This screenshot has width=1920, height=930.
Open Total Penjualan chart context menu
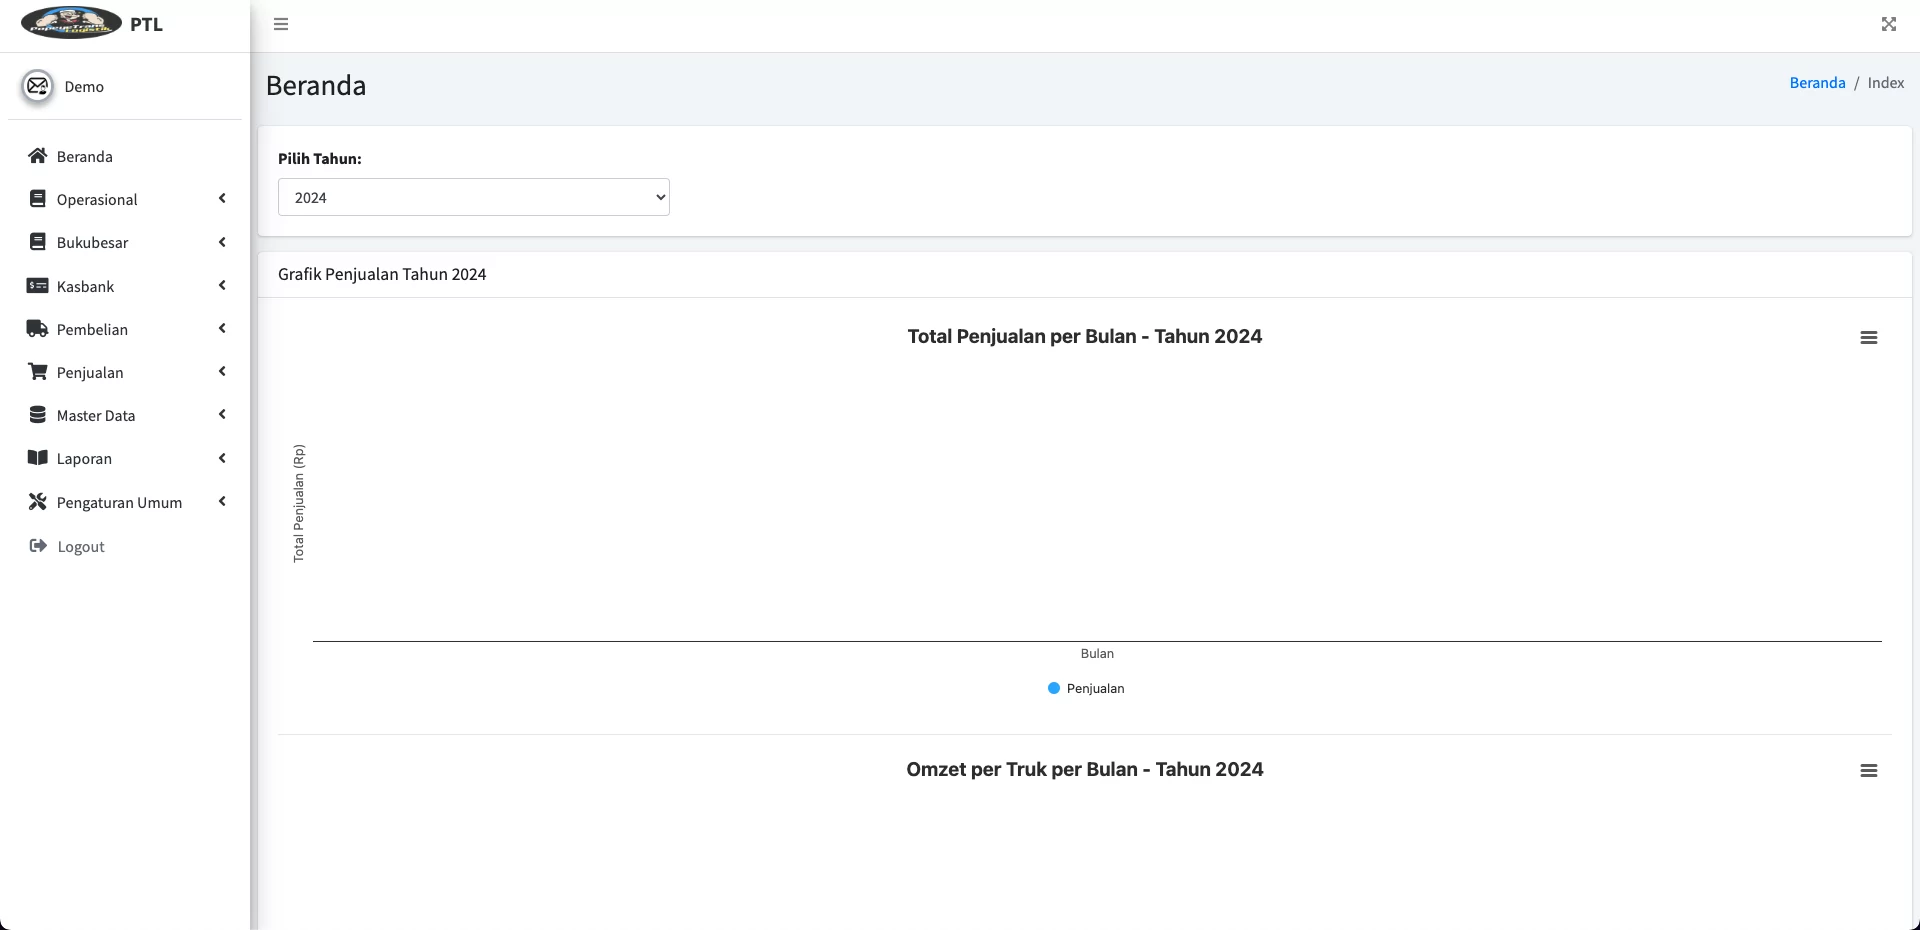[x=1869, y=338]
